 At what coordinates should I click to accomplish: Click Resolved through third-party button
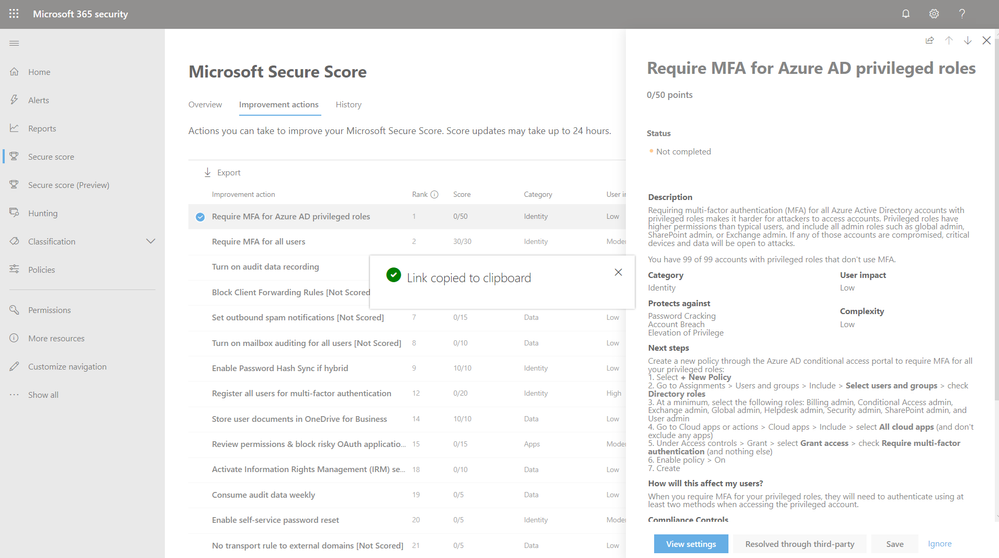pyautogui.click(x=800, y=543)
